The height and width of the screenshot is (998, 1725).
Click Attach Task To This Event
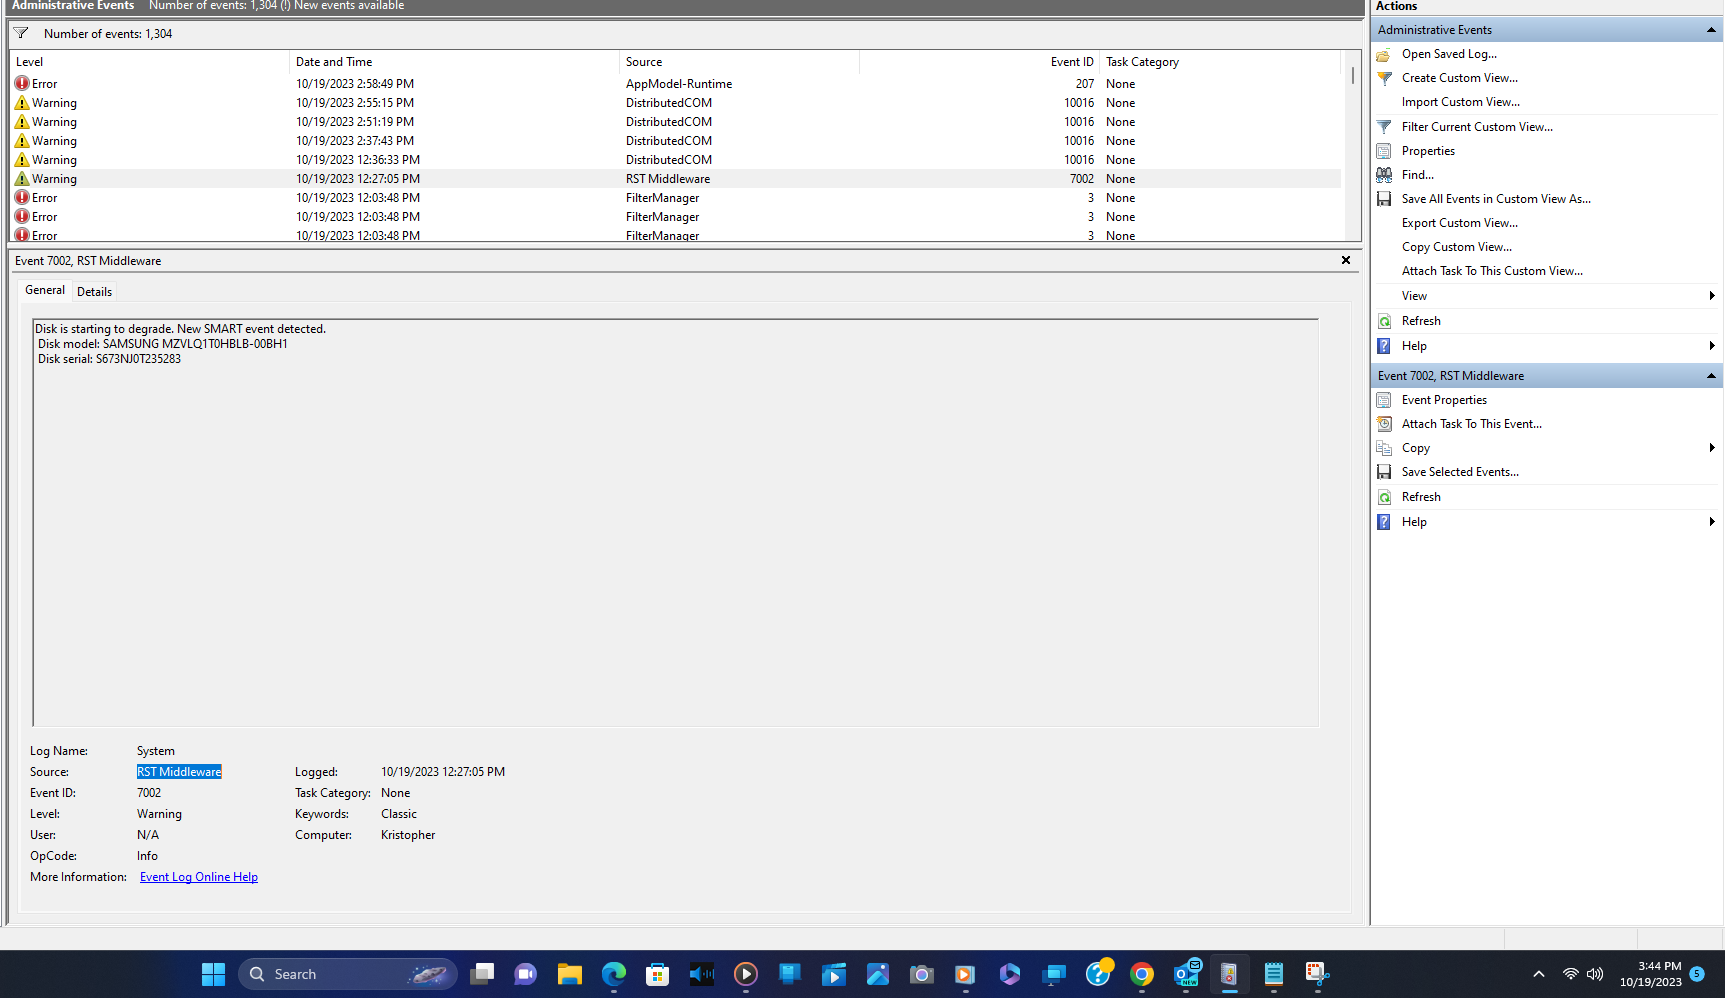1471,423
